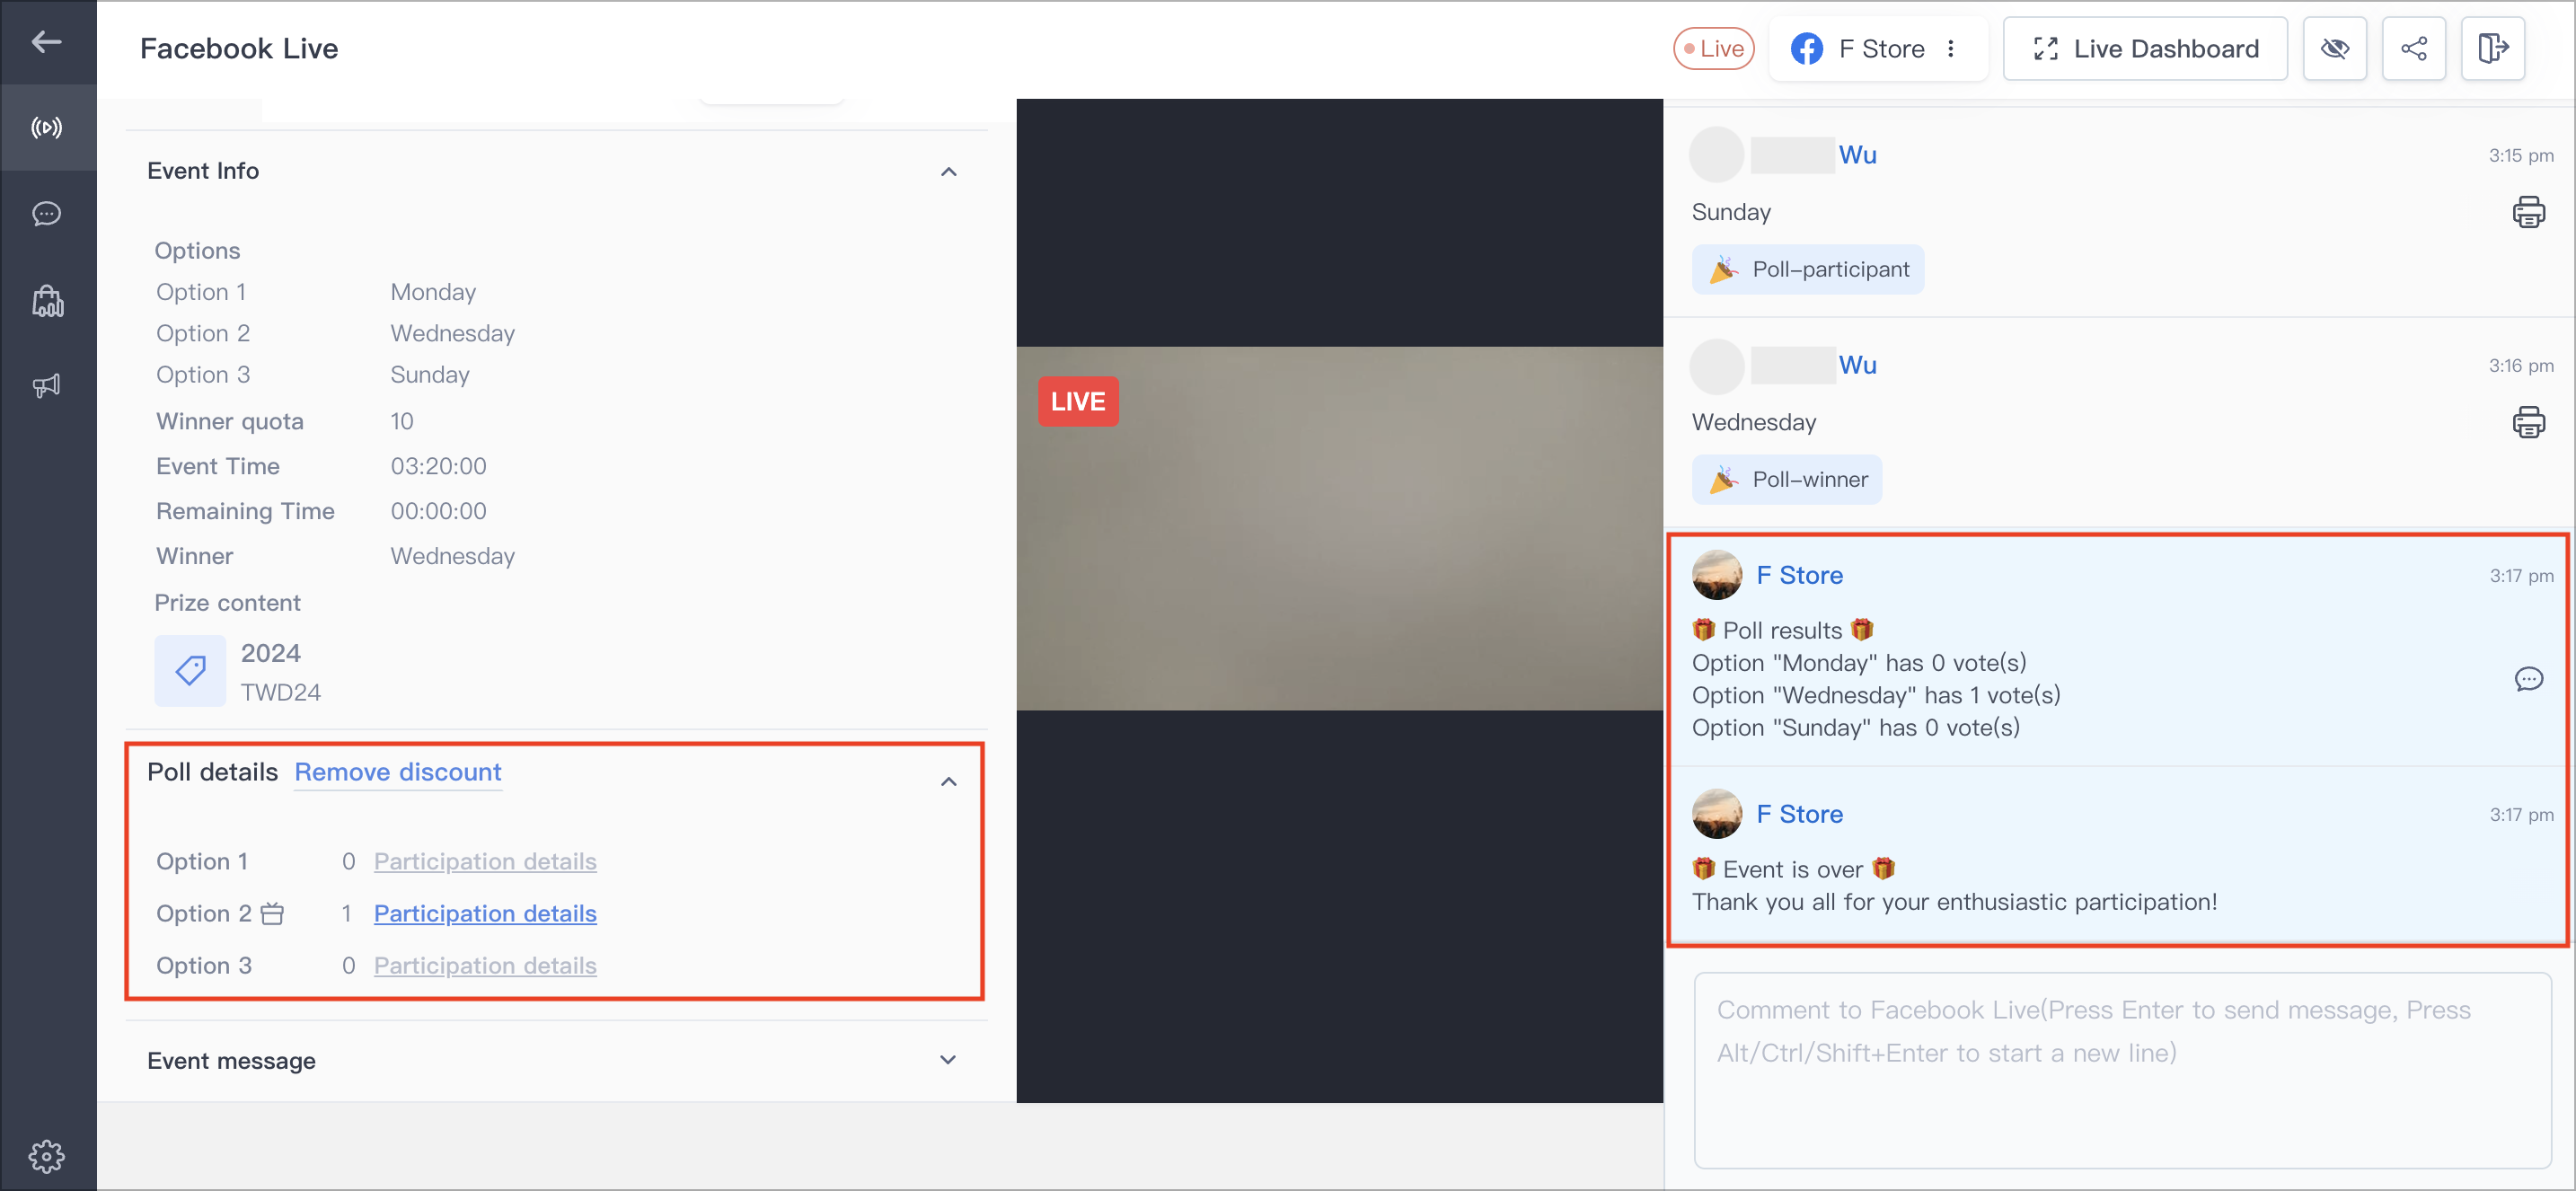Screen dimensions: 2576x1191
Task: Print the Sunday comment order
Action: pos(2528,212)
